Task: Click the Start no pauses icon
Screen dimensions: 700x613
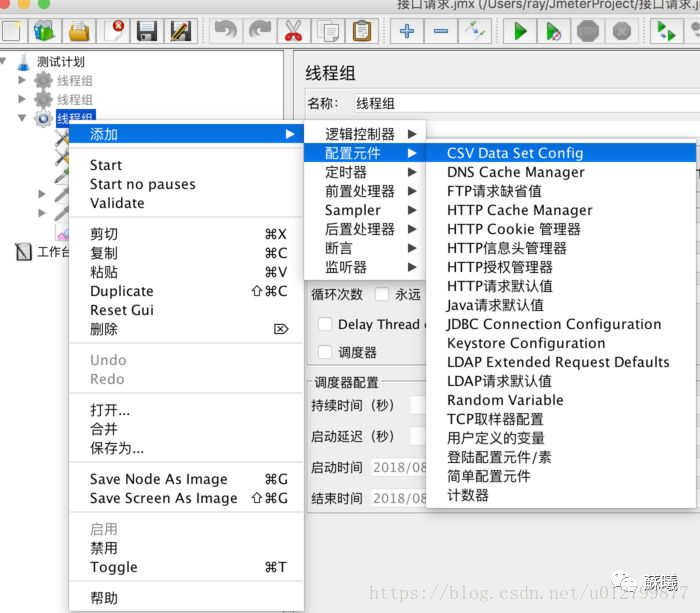Action: click(x=554, y=31)
